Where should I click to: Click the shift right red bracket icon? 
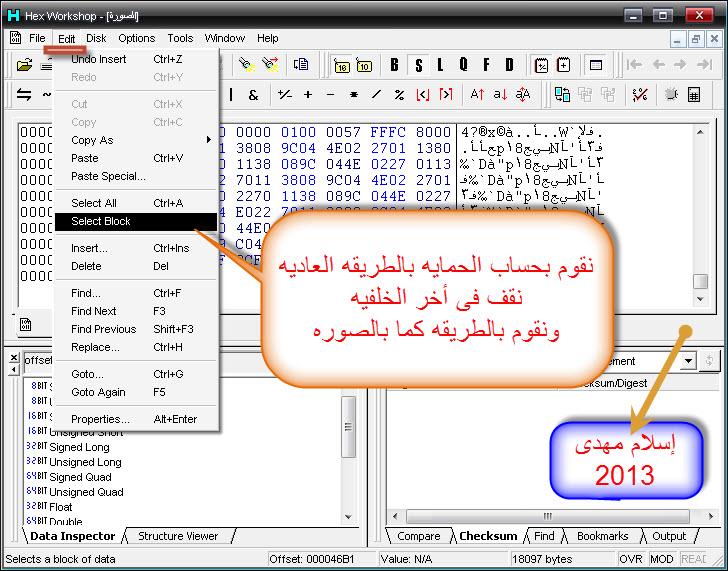pyautogui.click(x=445, y=95)
